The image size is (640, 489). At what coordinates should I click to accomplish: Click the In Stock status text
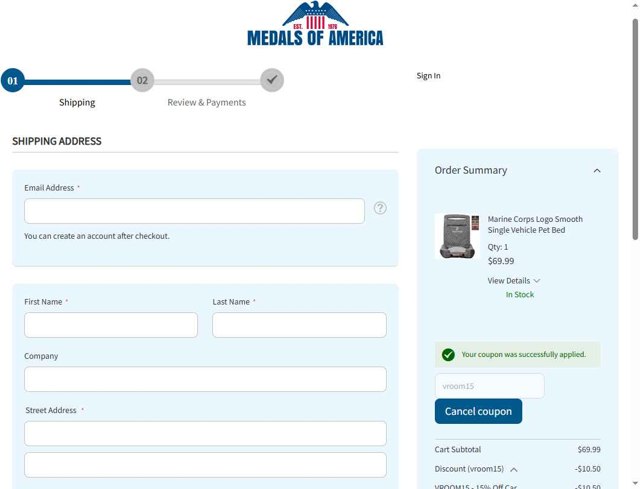click(x=520, y=295)
